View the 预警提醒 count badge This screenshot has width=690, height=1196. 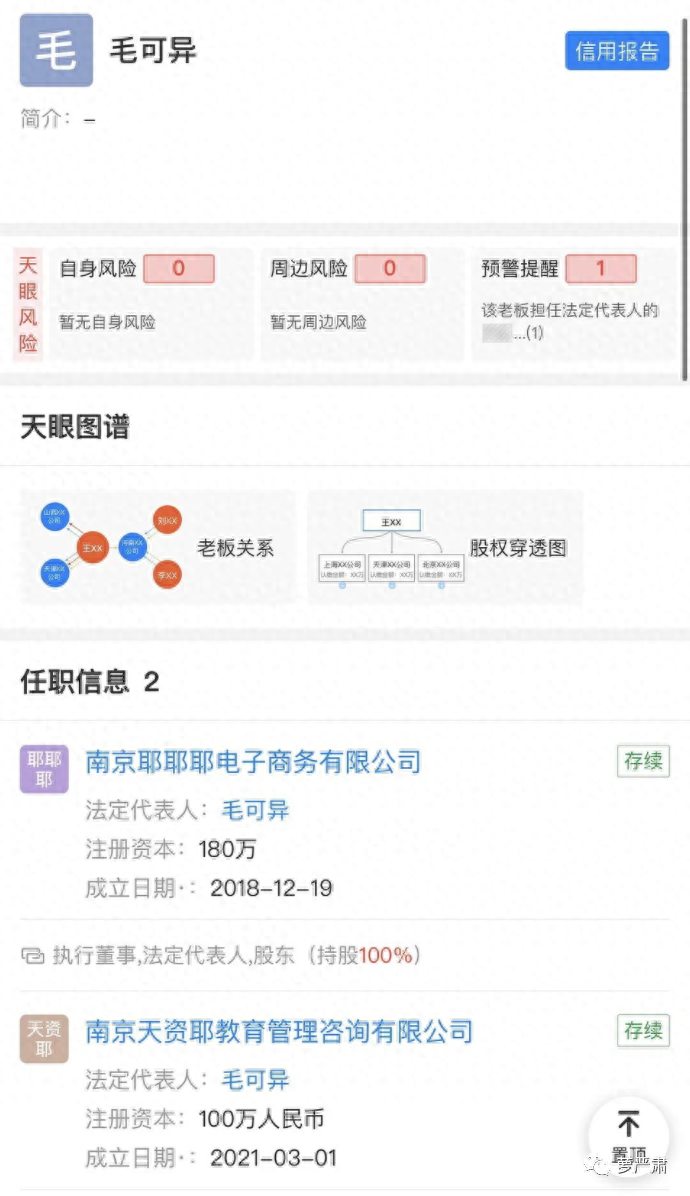coord(600,269)
